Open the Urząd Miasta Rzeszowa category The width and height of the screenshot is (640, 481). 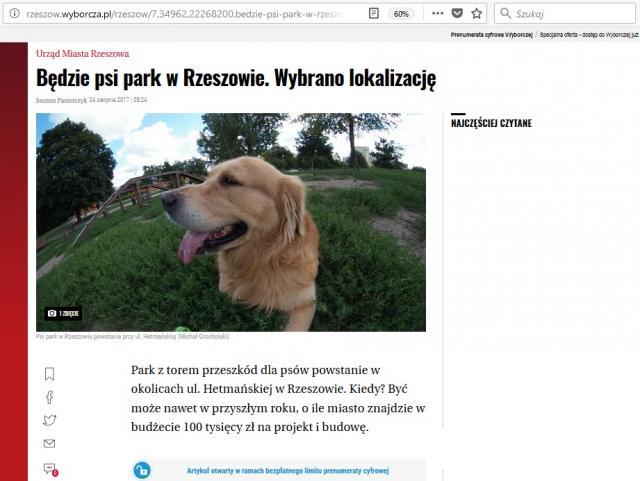82,54
